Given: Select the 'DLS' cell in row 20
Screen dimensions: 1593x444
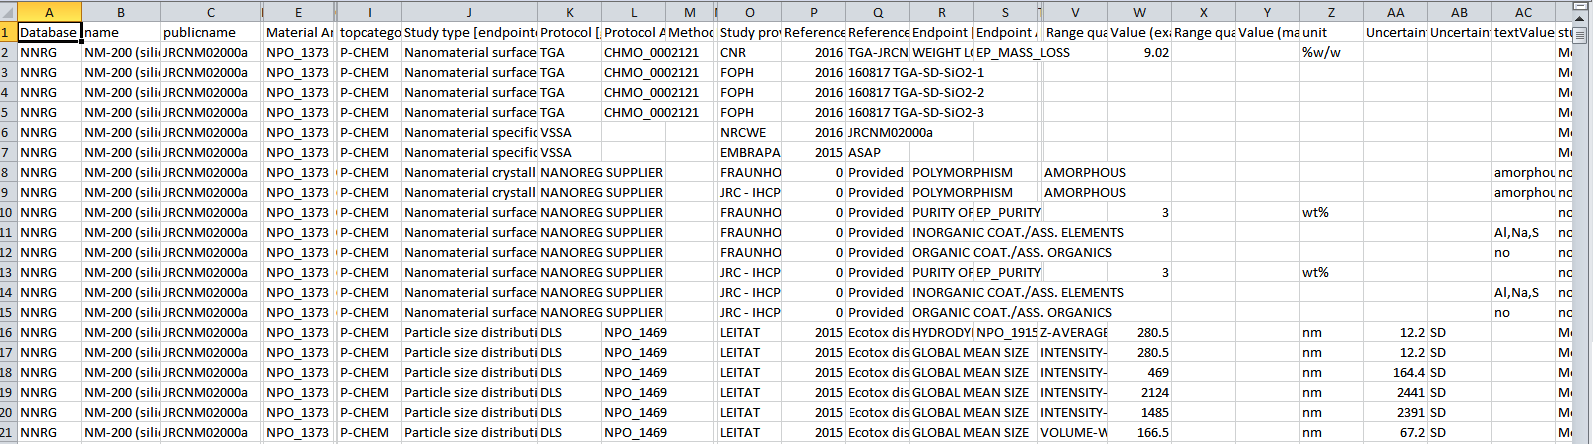Looking at the screenshot, I should click(570, 412).
